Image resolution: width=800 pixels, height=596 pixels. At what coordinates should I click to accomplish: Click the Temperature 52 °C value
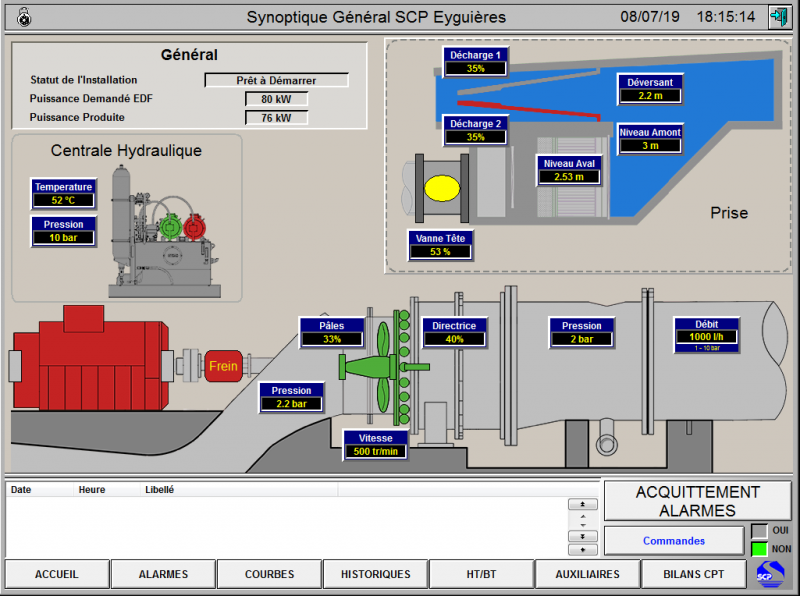[63, 200]
